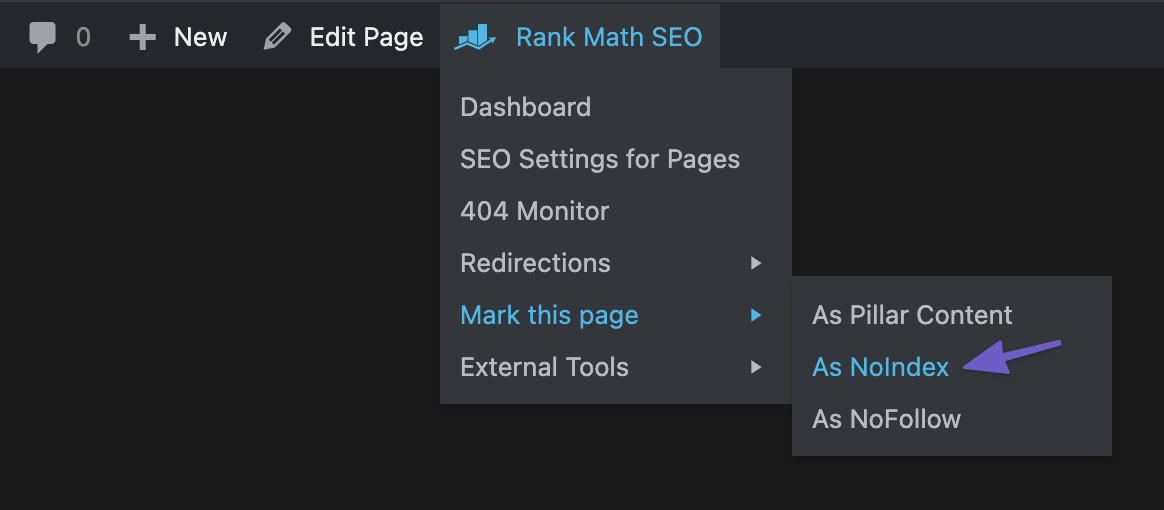
Task: Open the New content menu label
Action: [x=200, y=37]
